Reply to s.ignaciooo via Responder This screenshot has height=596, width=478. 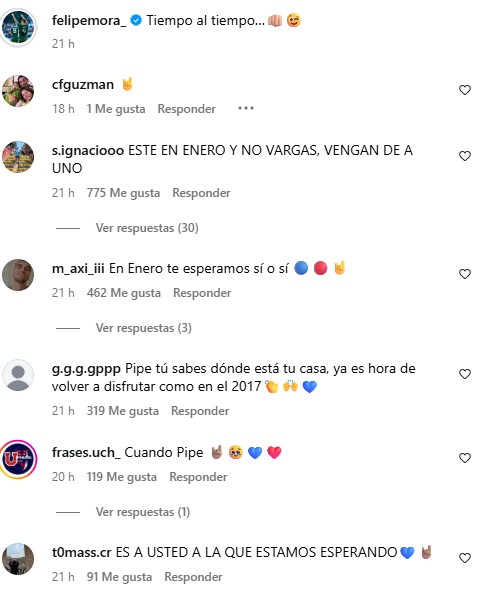tap(201, 193)
